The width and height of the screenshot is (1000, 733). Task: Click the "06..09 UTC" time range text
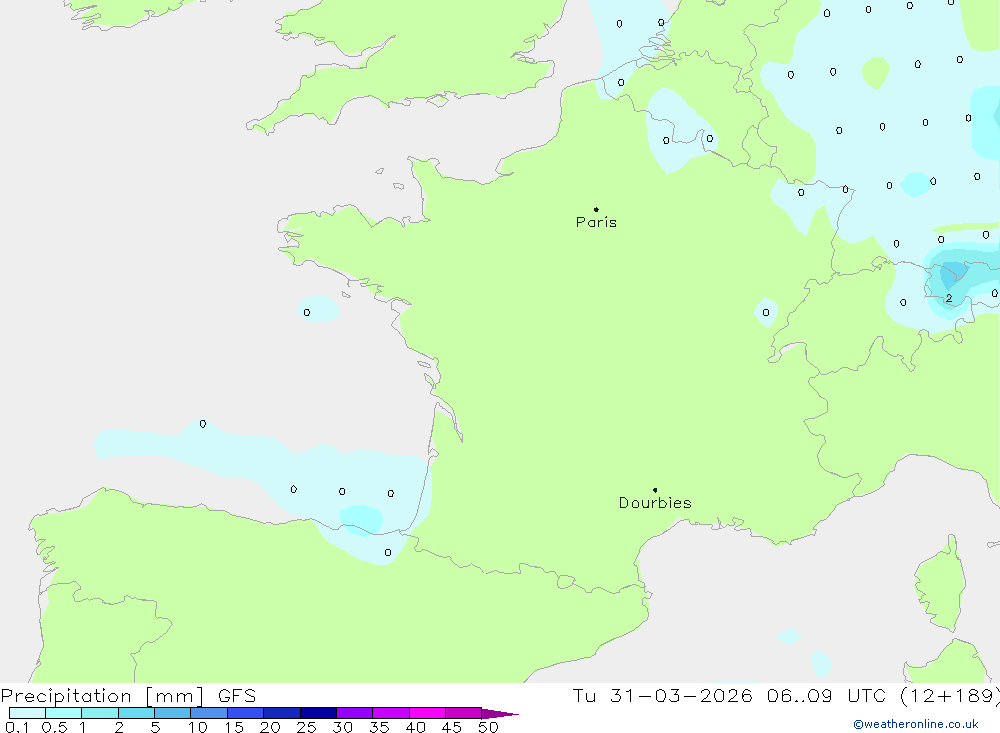(x=828, y=695)
